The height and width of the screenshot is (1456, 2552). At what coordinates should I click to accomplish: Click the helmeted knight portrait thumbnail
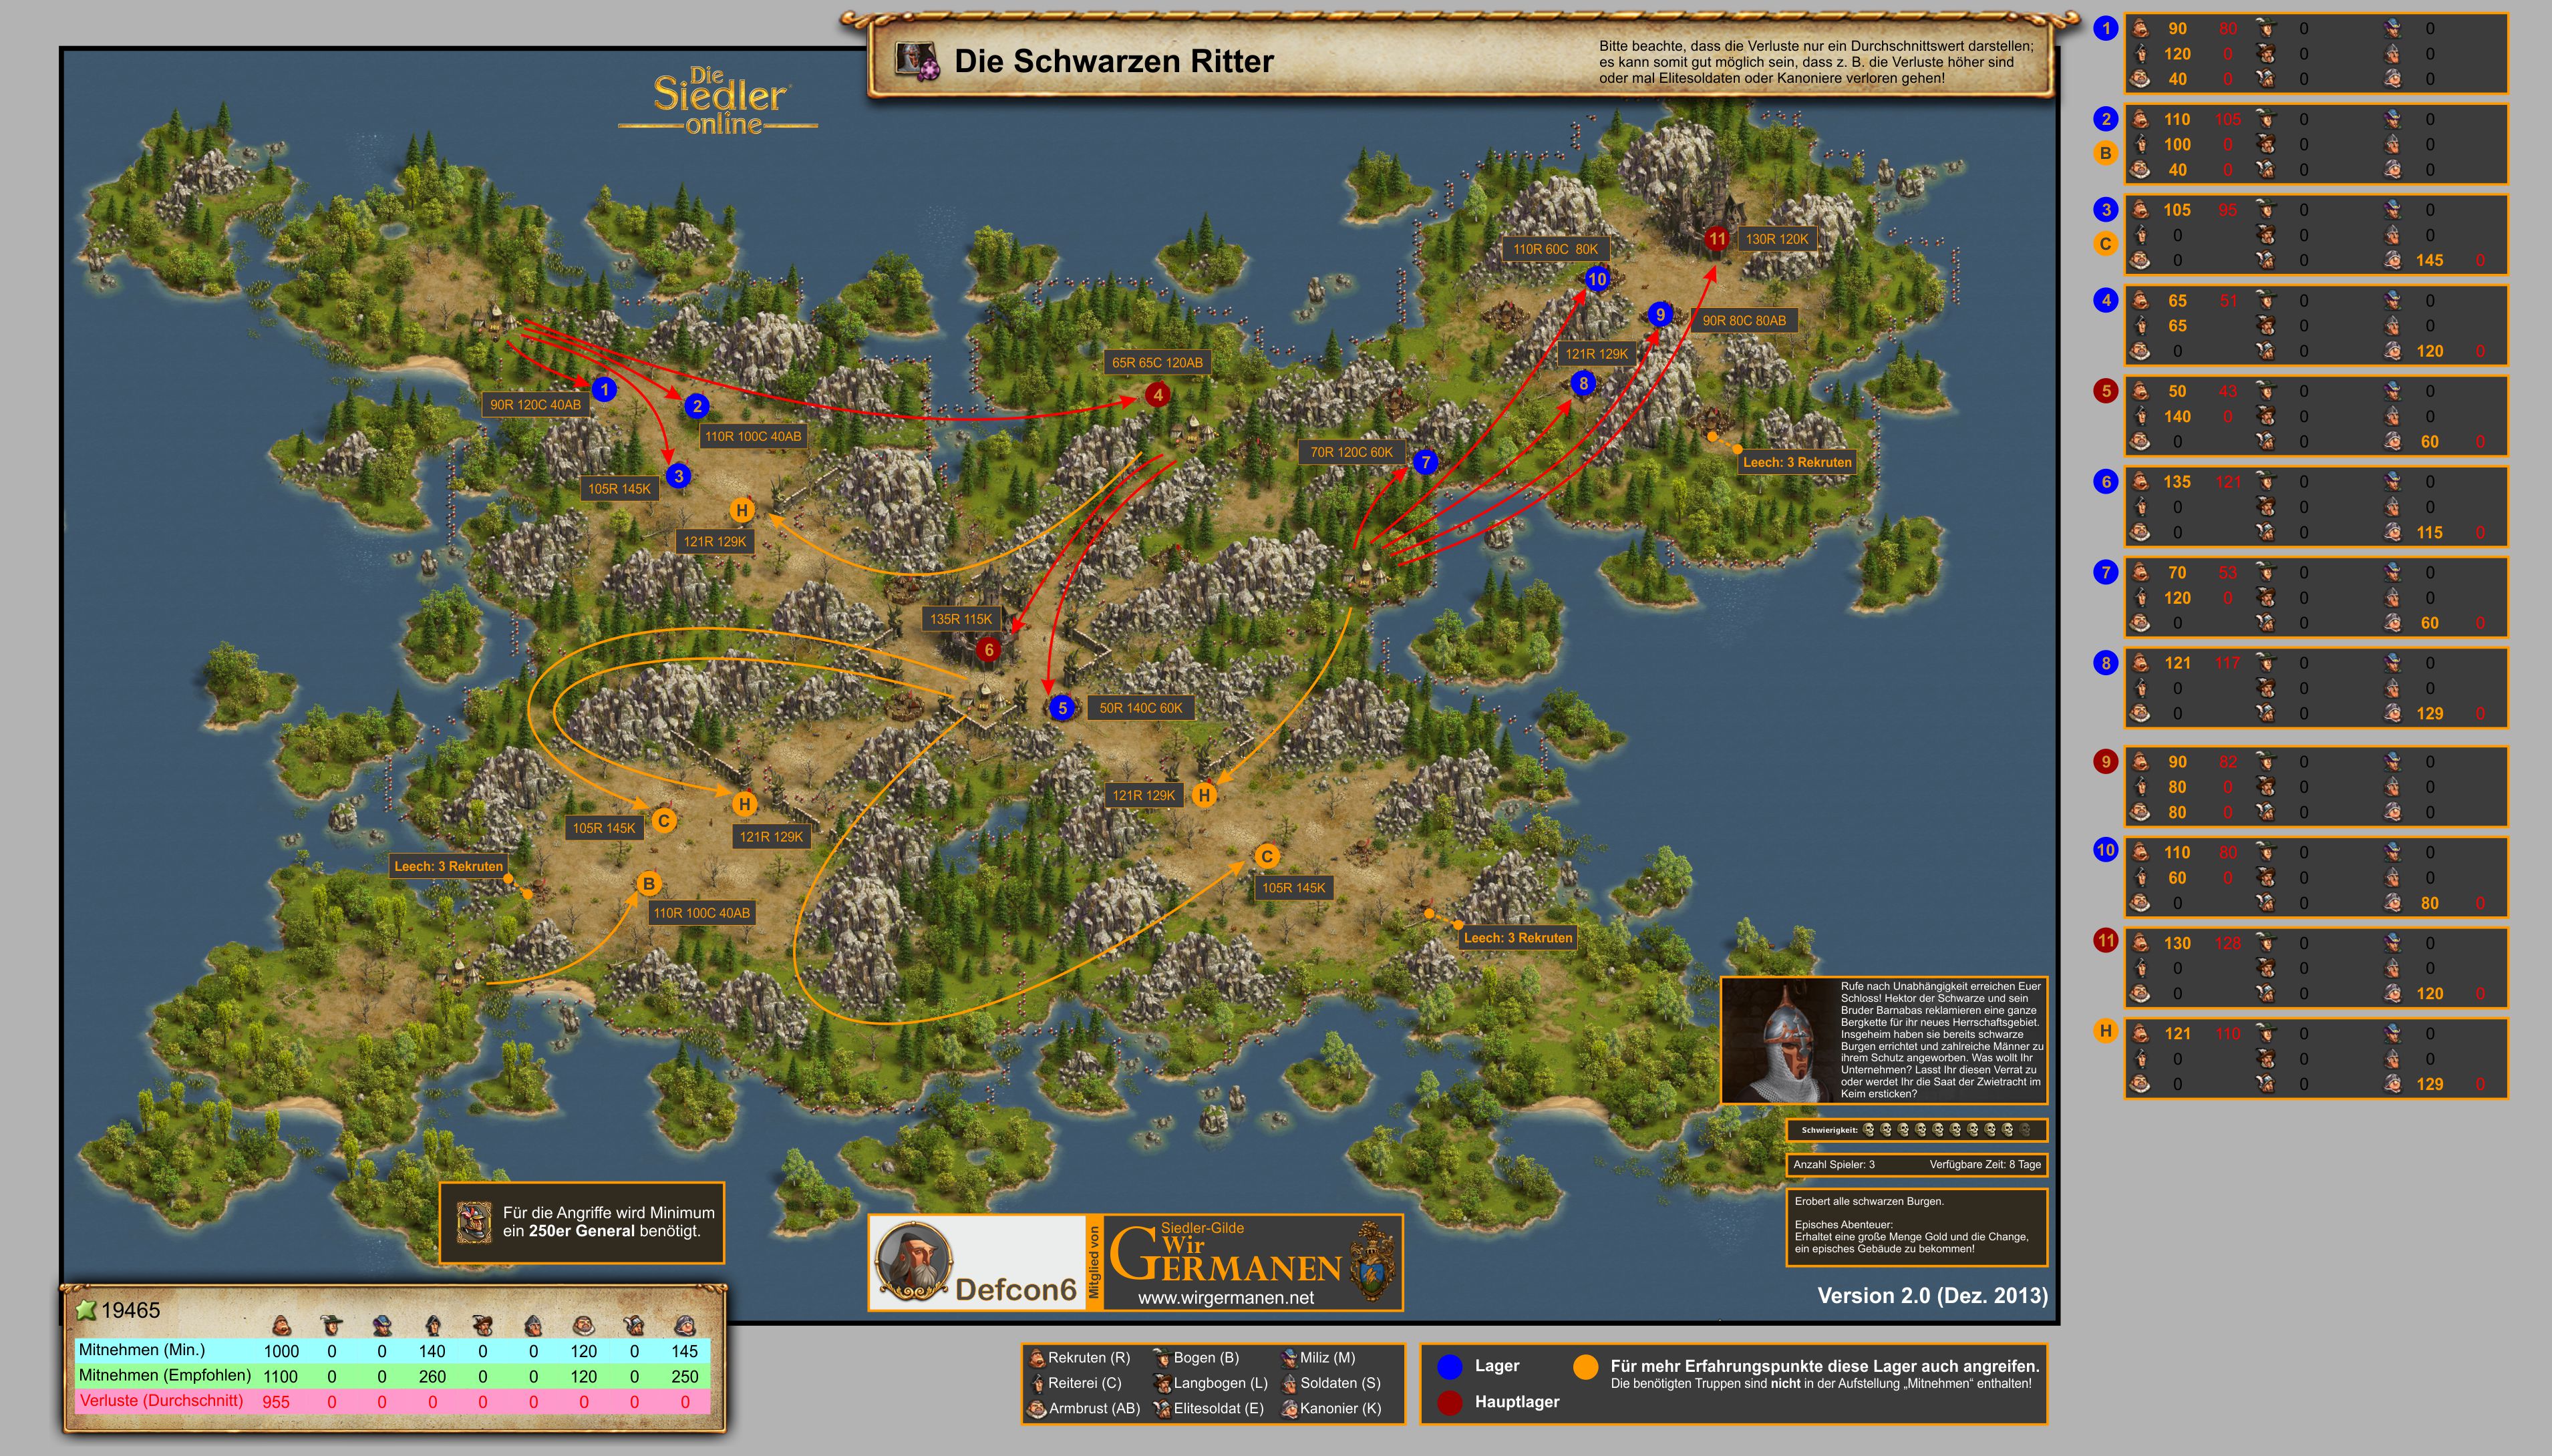[1780, 1041]
